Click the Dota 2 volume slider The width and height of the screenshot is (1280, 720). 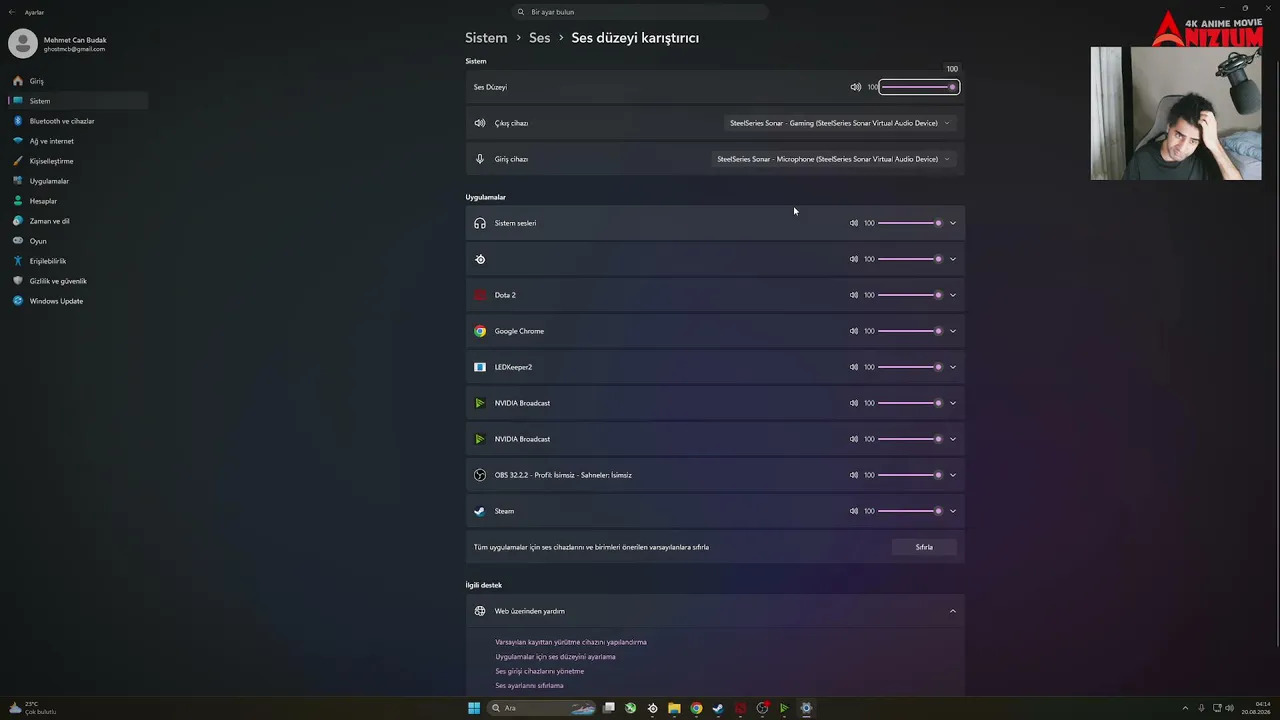pyautogui.click(x=910, y=295)
